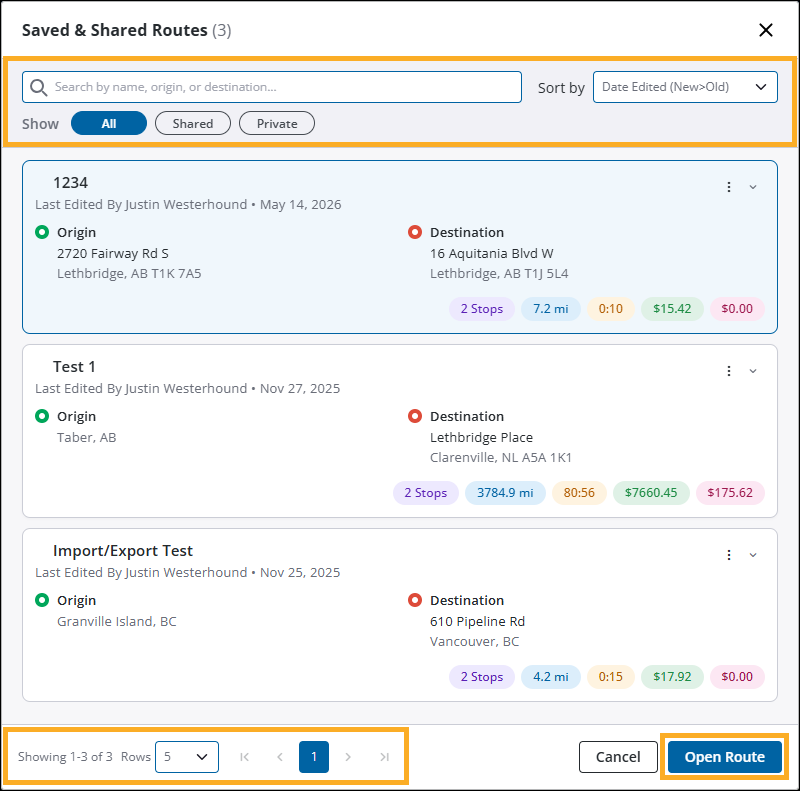Show only Private routes
Viewport: 800px width, 791px height.
pyautogui.click(x=277, y=123)
